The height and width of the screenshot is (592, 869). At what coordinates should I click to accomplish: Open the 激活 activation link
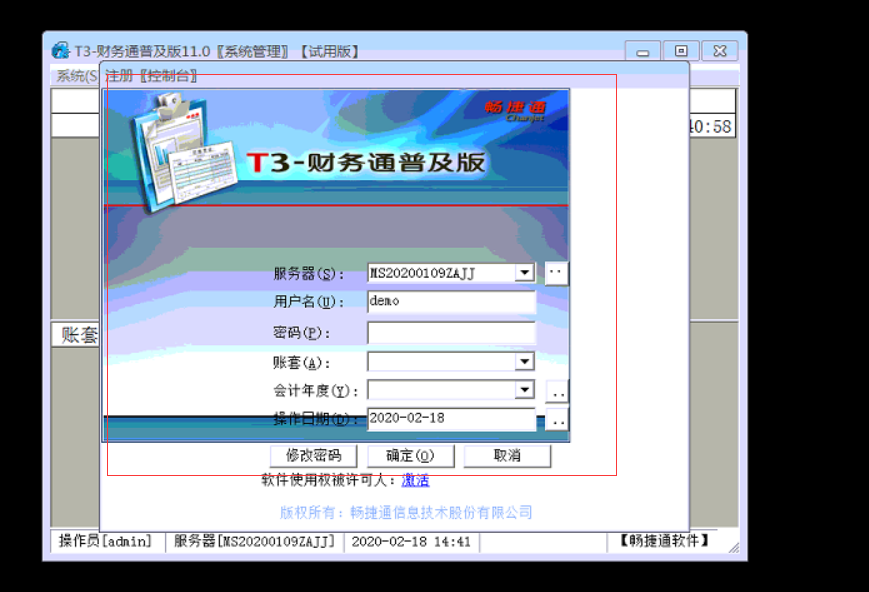click(x=415, y=479)
